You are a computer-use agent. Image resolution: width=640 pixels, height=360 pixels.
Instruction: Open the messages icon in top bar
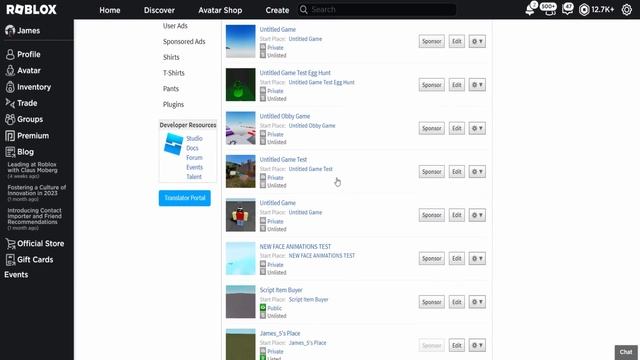567,9
